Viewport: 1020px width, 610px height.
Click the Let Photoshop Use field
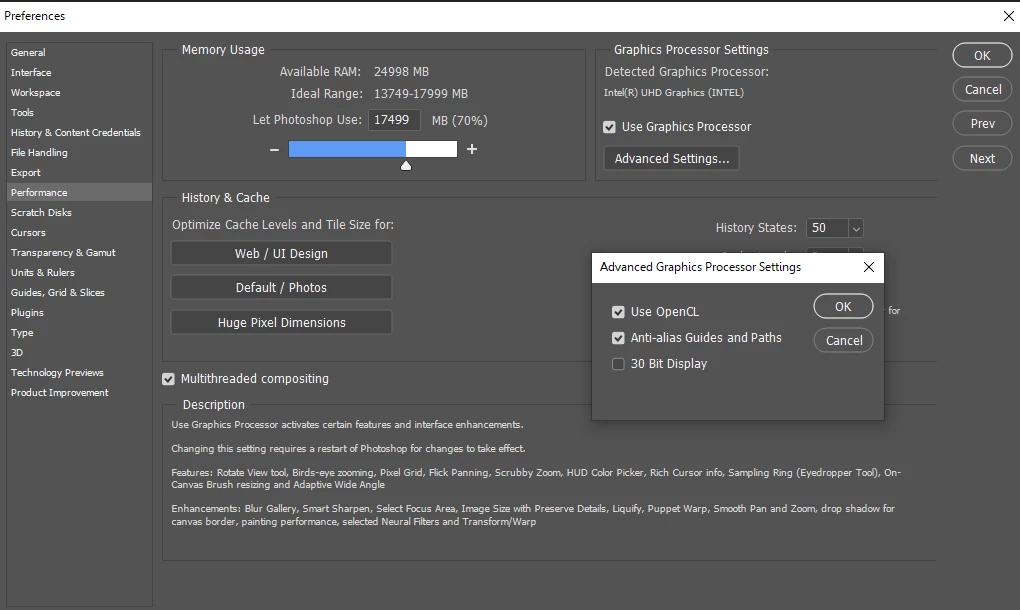[395, 120]
